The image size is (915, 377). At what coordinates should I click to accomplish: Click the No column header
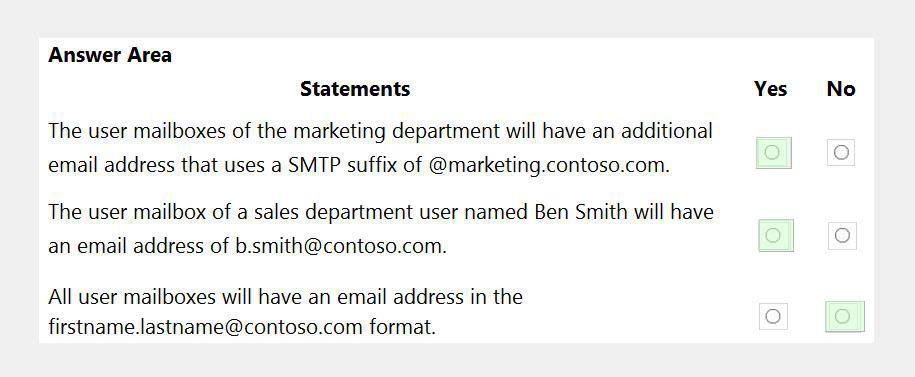click(841, 89)
